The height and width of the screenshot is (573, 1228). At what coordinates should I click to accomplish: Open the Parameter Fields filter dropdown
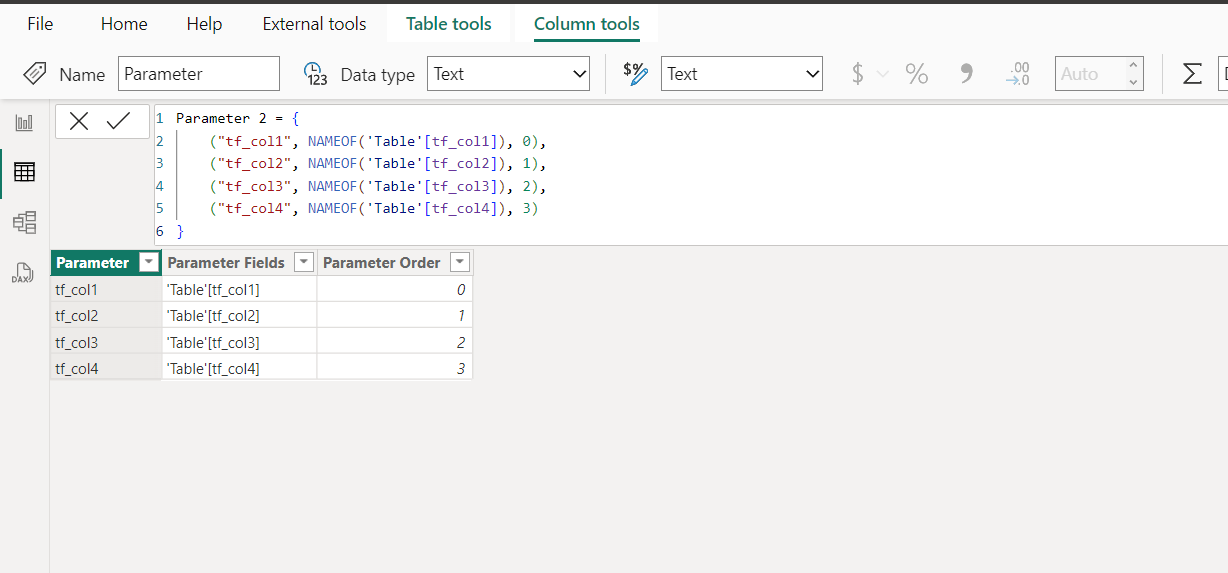pyautogui.click(x=304, y=263)
